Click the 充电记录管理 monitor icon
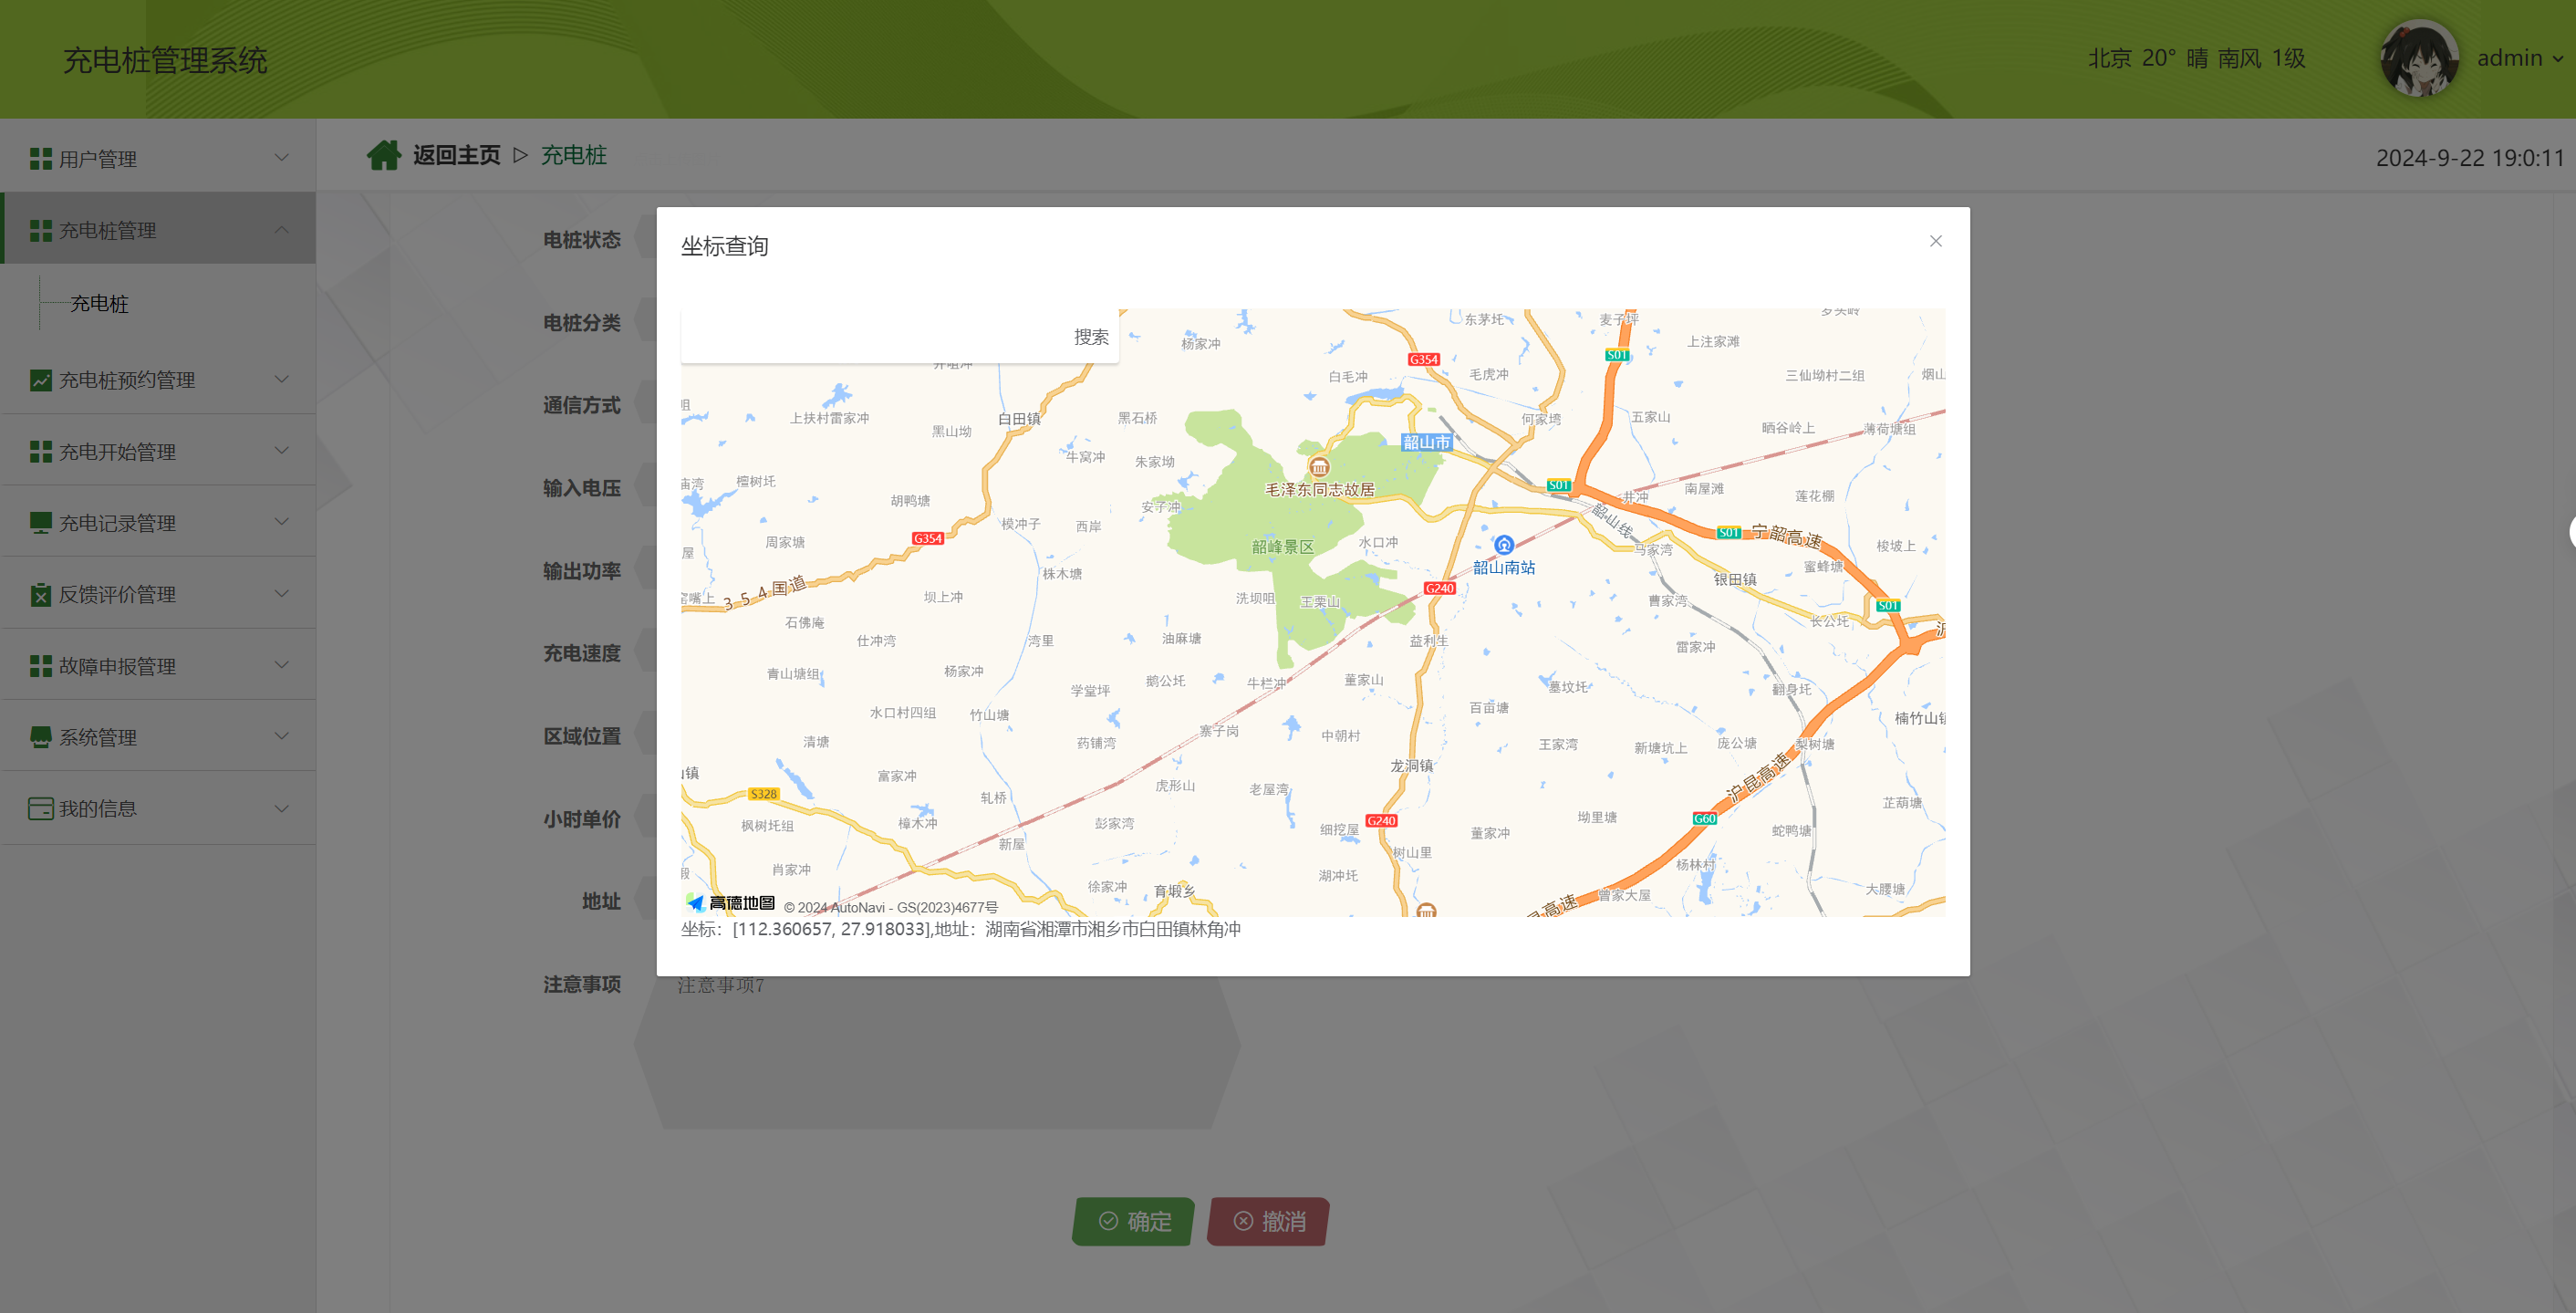The image size is (2576, 1313). tap(41, 523)
